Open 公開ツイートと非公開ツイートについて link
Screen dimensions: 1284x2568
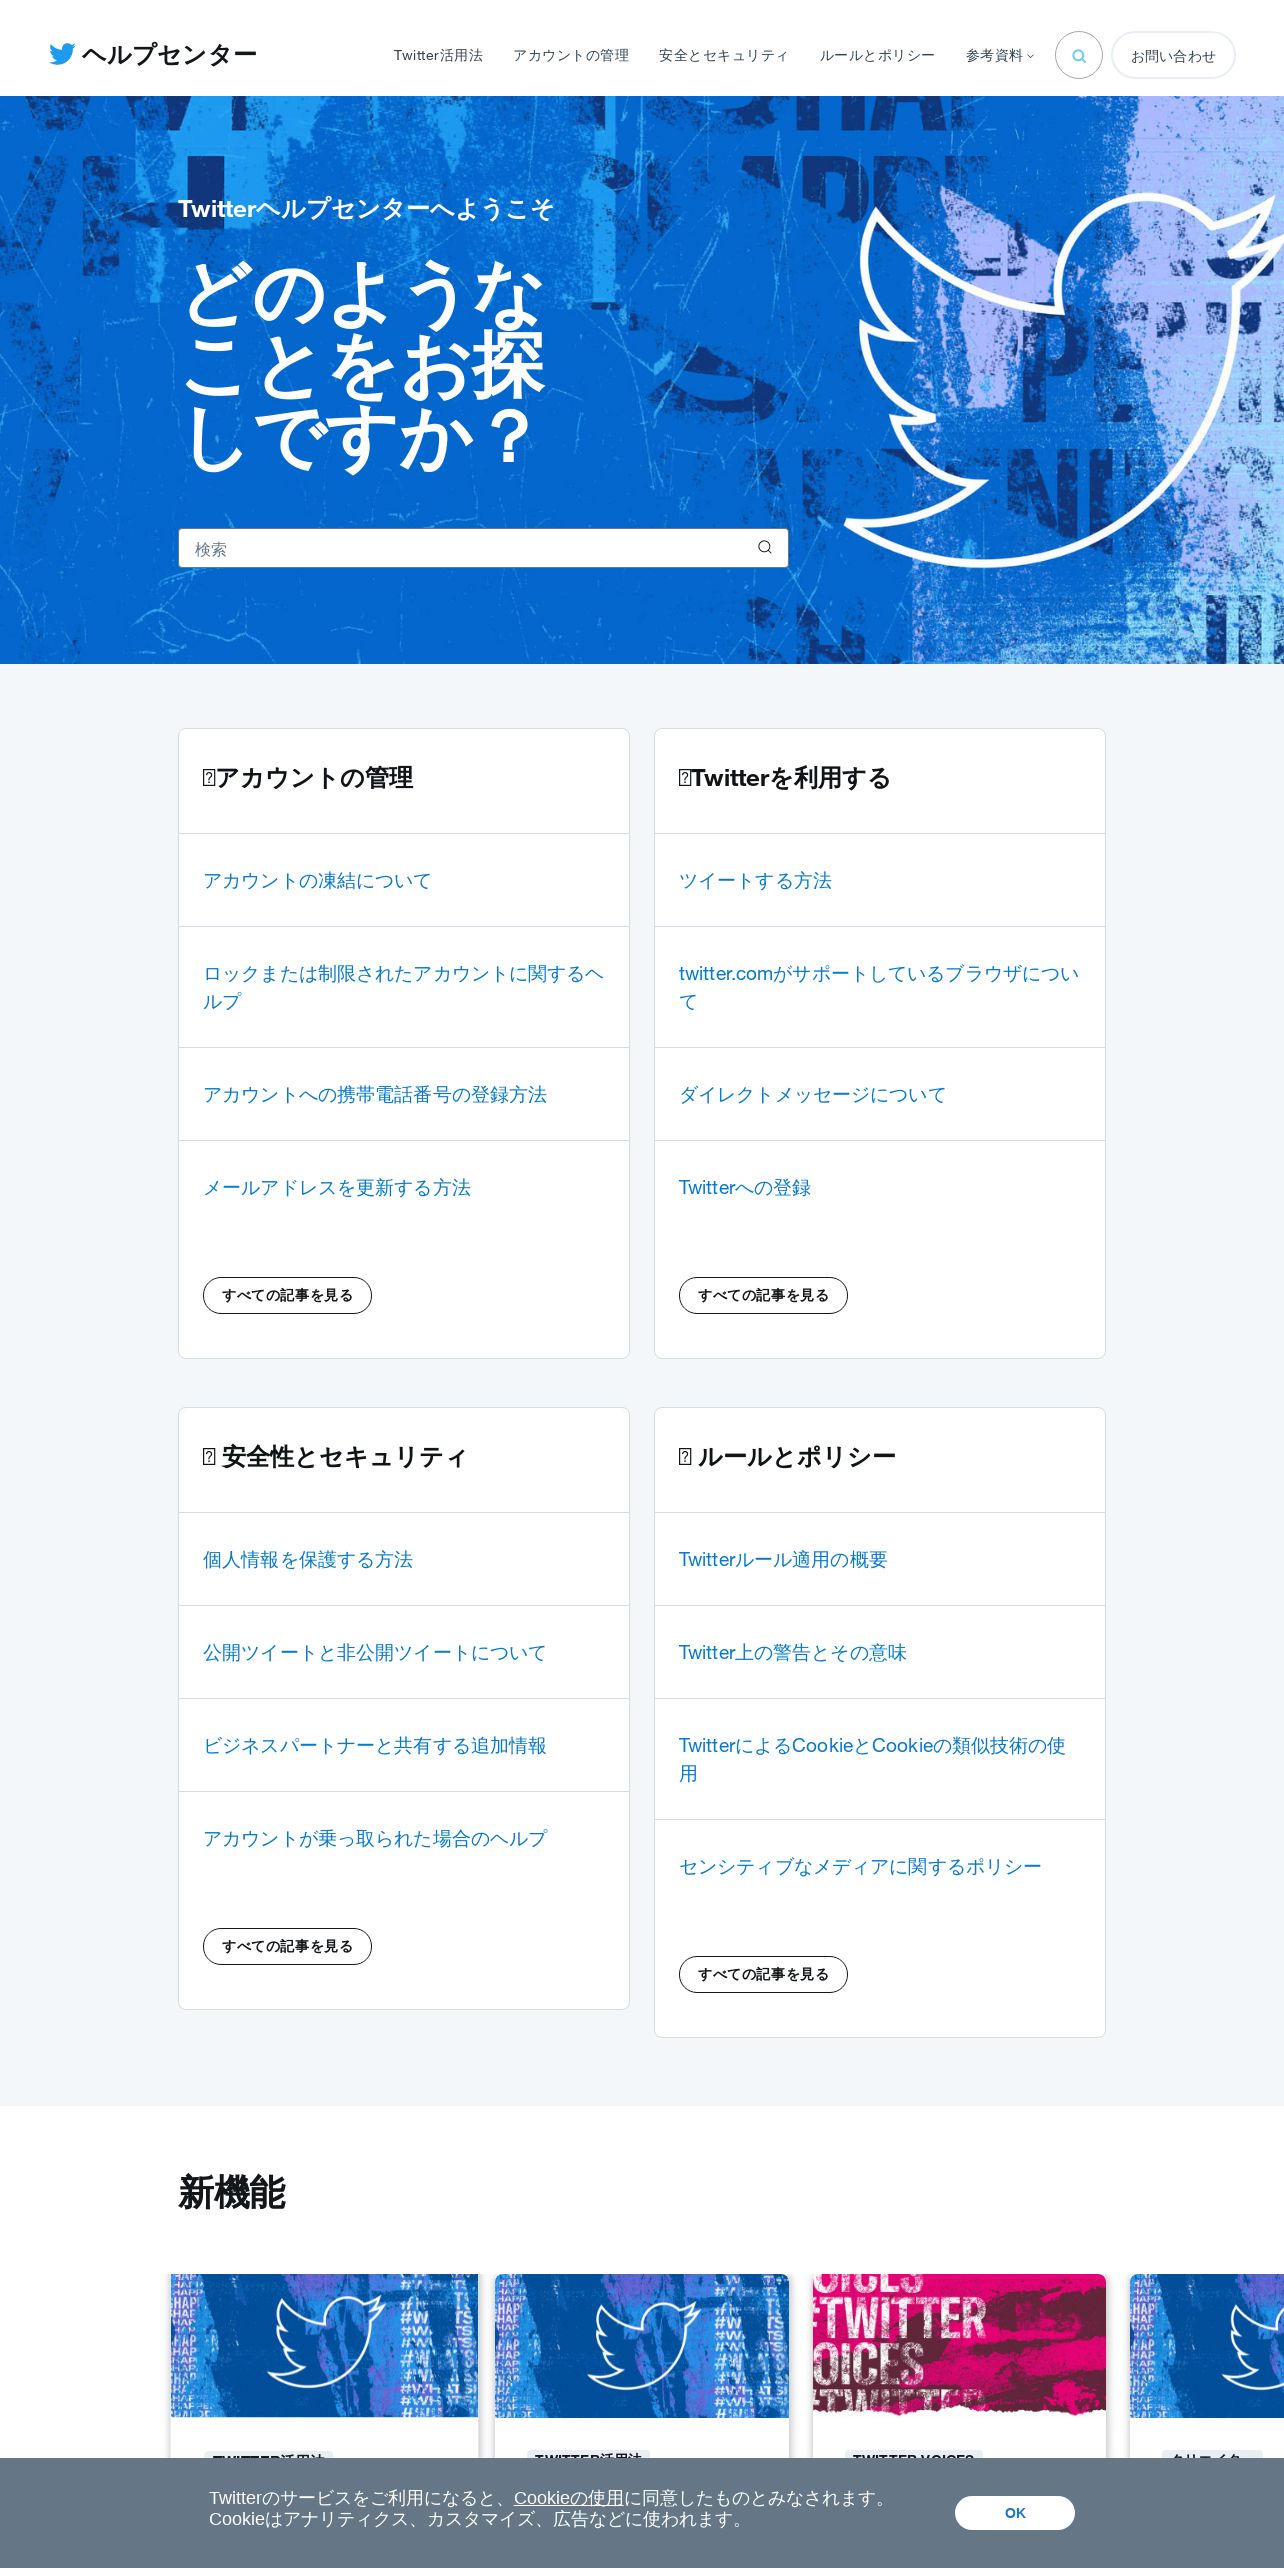tap(375, 1652)
